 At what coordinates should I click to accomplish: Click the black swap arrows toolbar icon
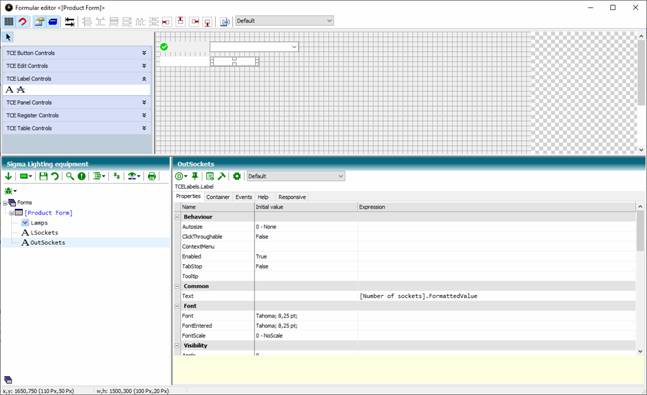70,21
